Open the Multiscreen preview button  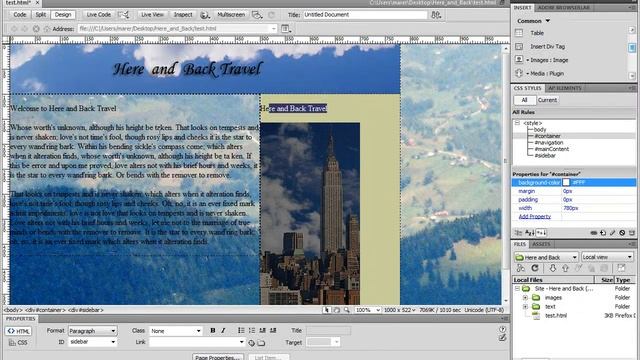[231, 15]
